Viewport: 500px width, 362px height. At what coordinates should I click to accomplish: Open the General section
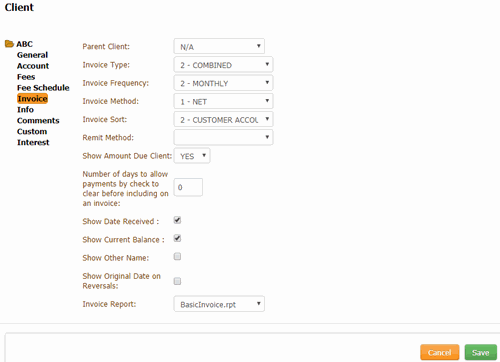[x=32, y=55]
